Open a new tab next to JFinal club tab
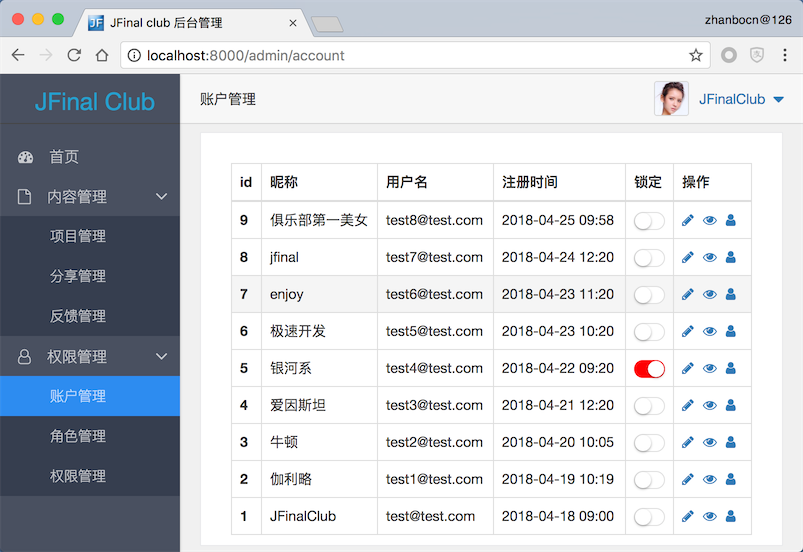The height and width of the screenshot is (552, 803). click(x=327, y=24)
